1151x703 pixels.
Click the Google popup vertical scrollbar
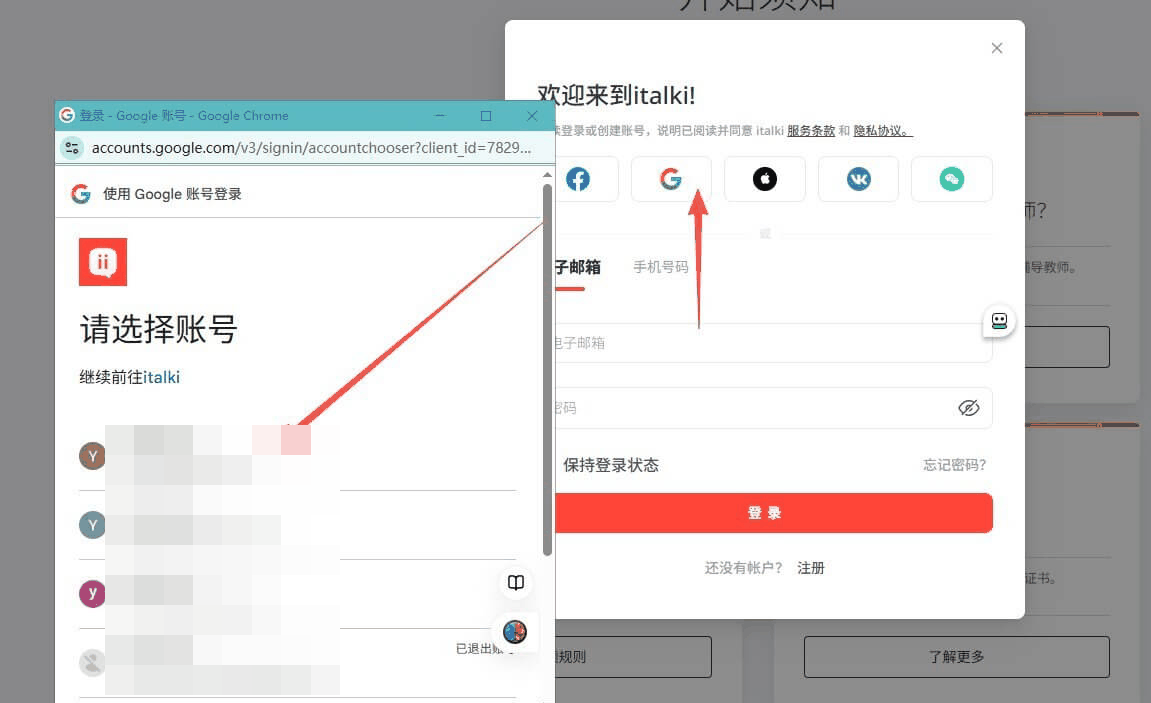[547, 370]
